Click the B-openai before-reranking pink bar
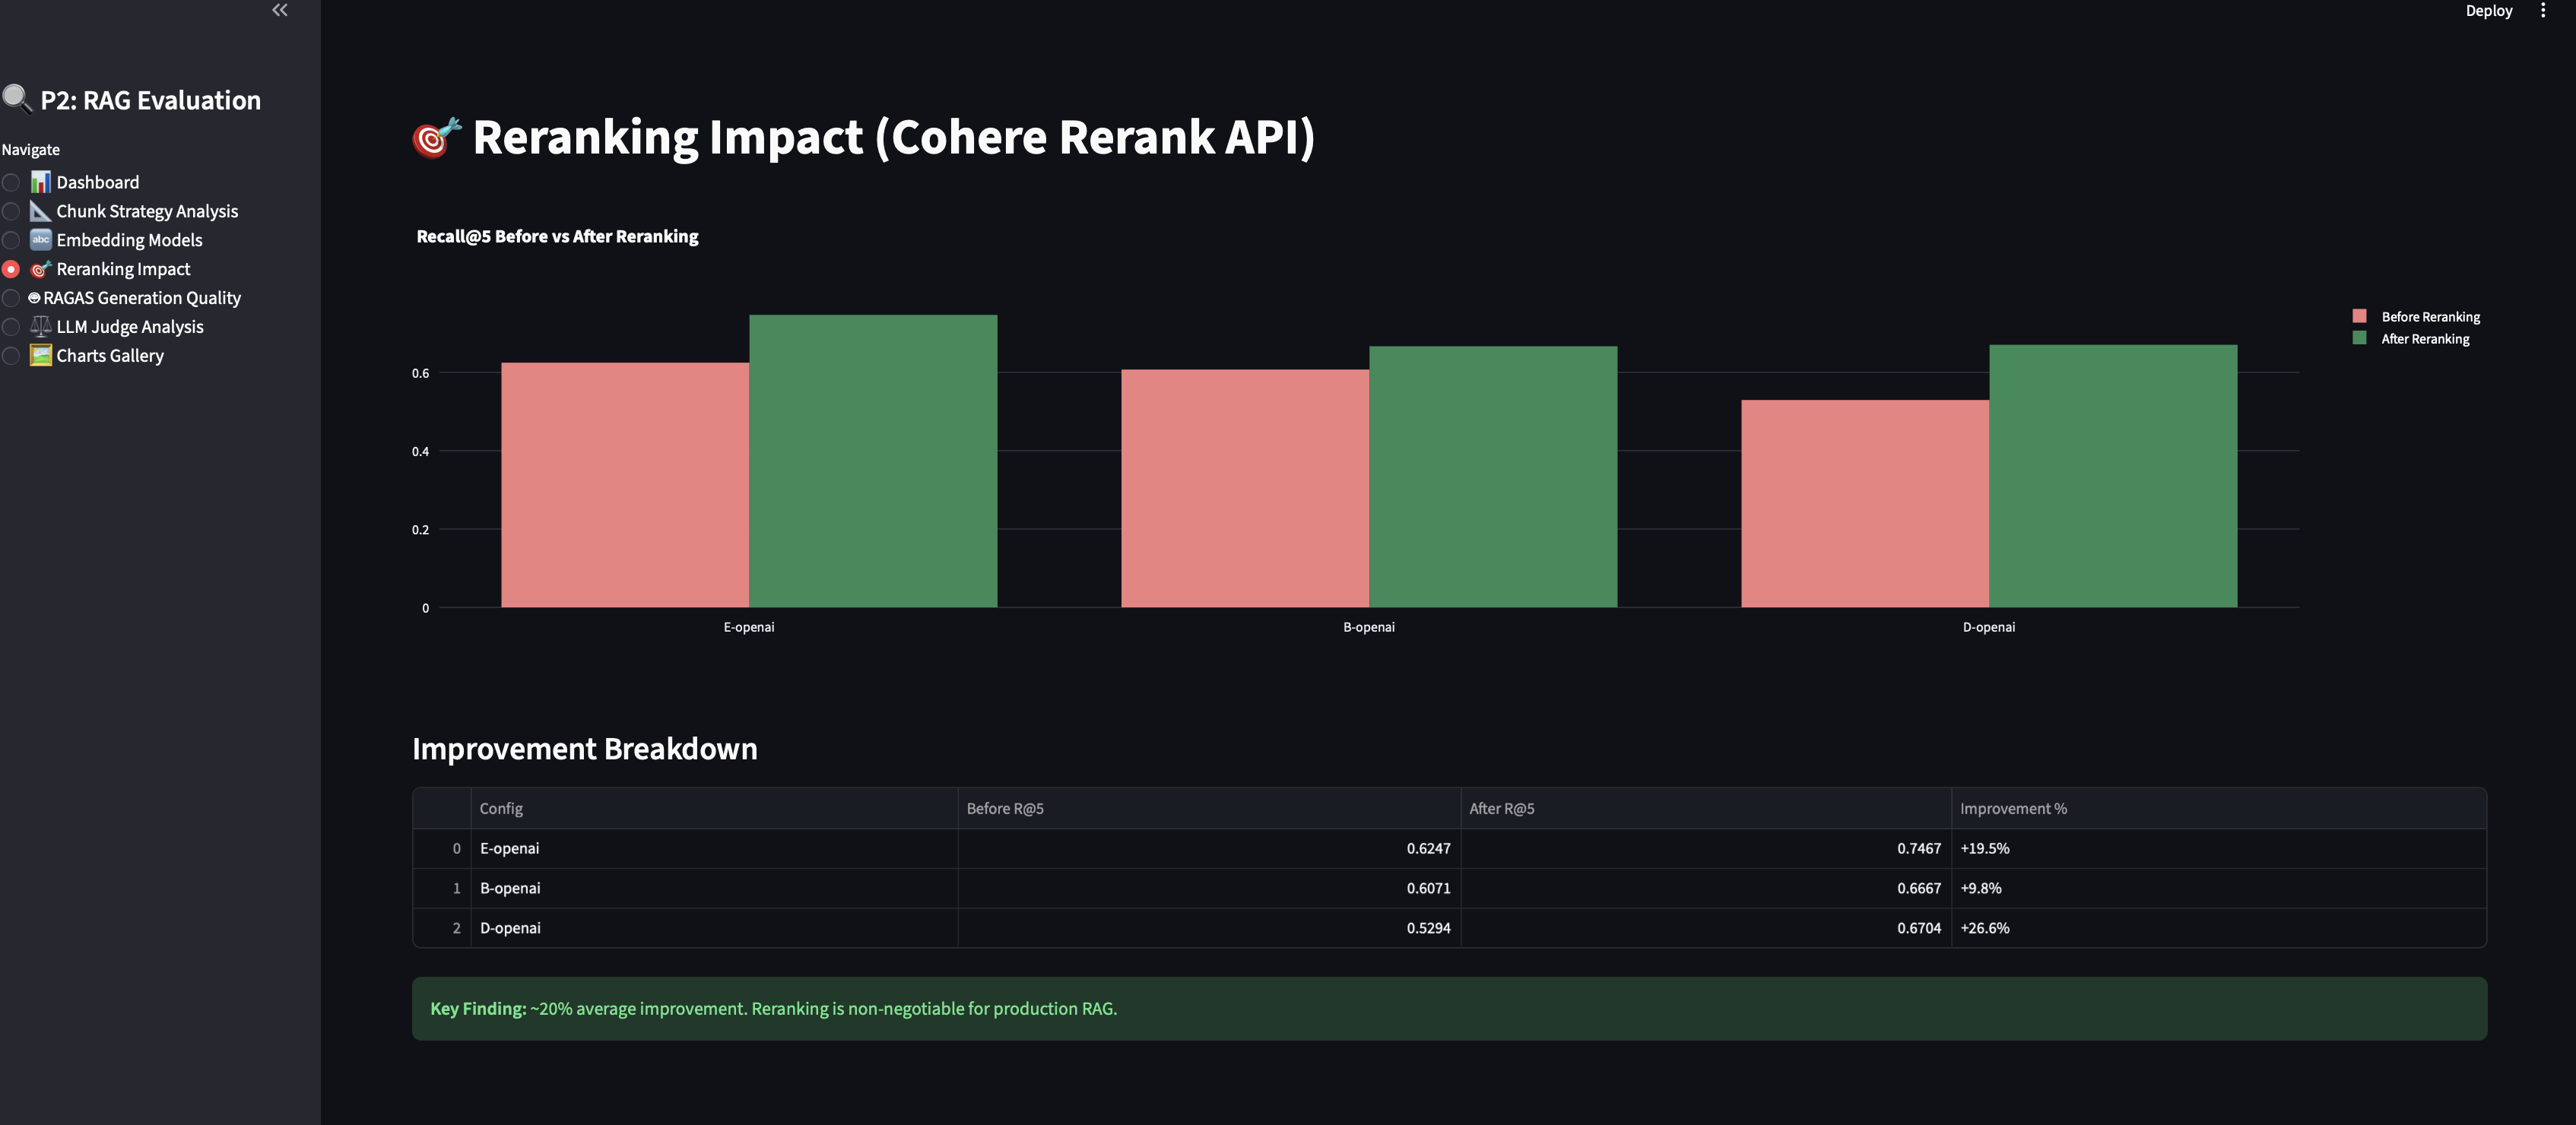The image size is (2576, 1125). [1245, 488]
